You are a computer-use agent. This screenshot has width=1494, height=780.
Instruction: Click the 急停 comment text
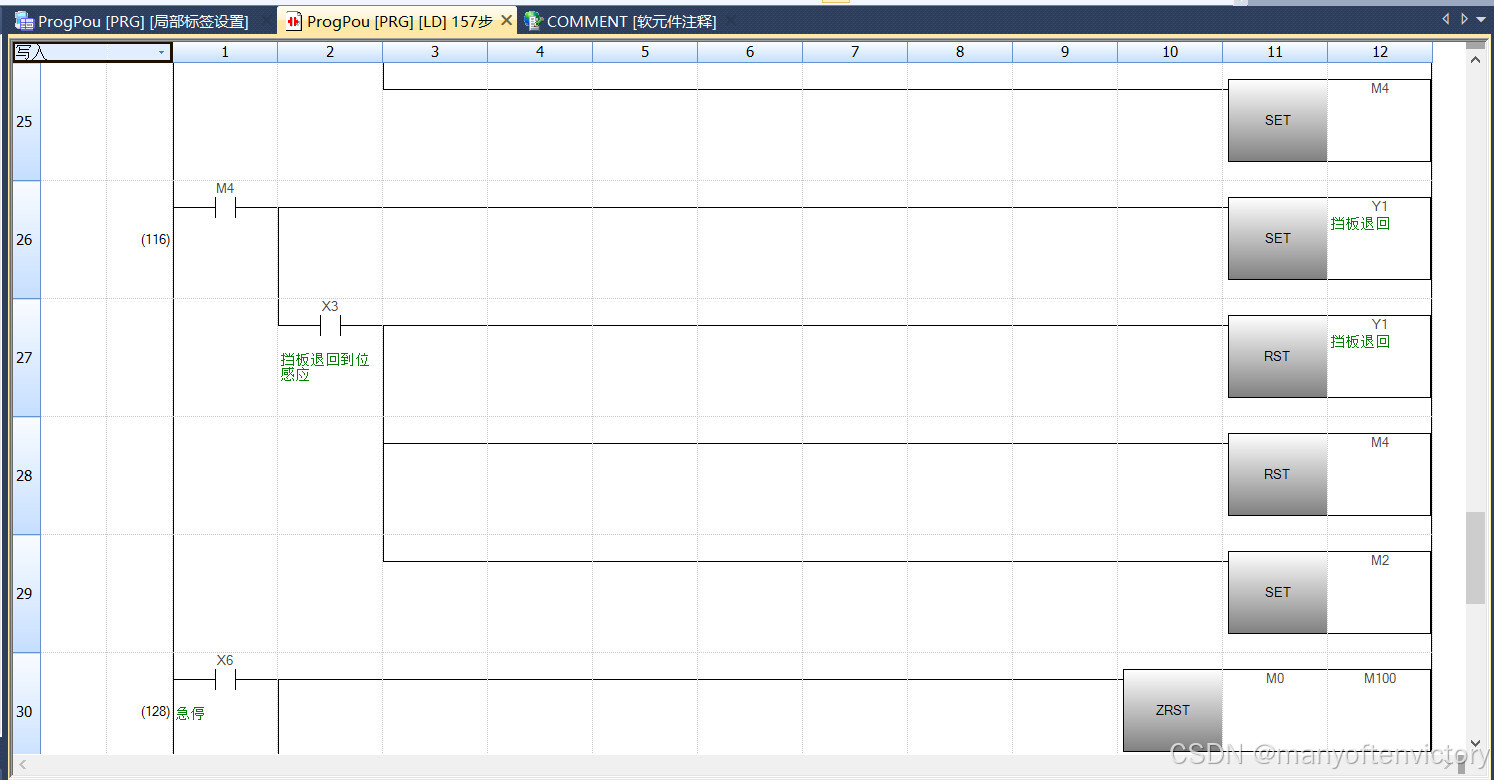click(190, 713)
